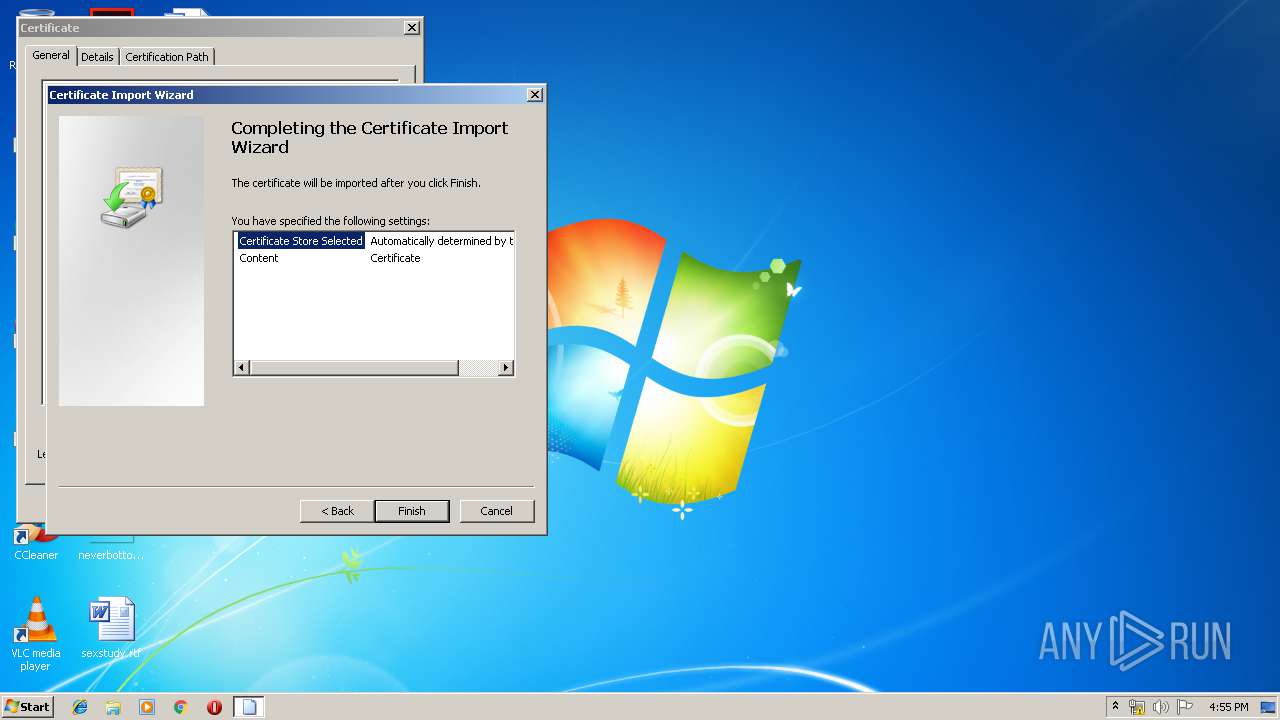Click the settings list left scroll arrow
The width and height of the screenshot is (1280, 720).
tap(241, 368)
